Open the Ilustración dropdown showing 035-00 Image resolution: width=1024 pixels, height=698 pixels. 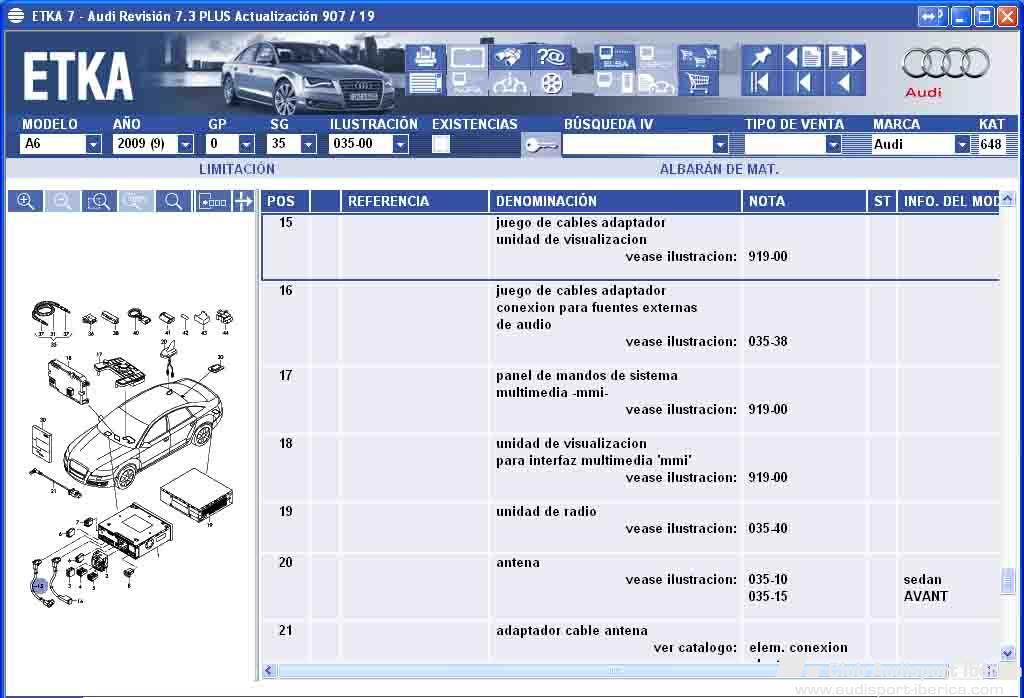[400, 144]
